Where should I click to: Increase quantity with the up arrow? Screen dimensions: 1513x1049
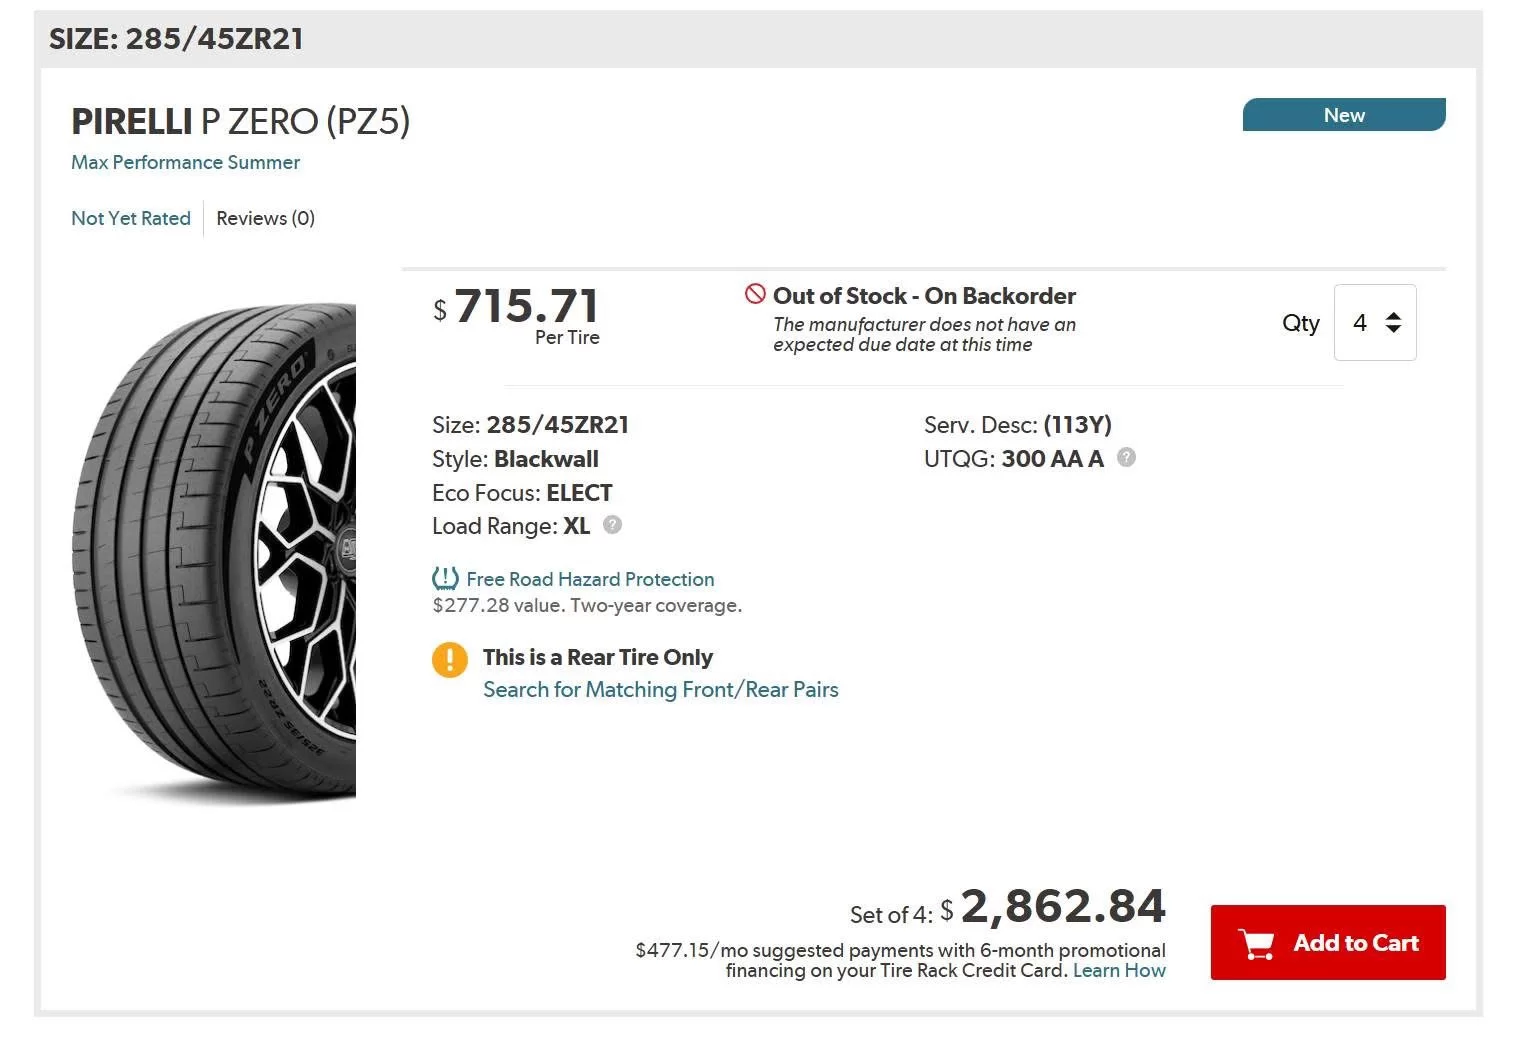tap(1393, 315)
